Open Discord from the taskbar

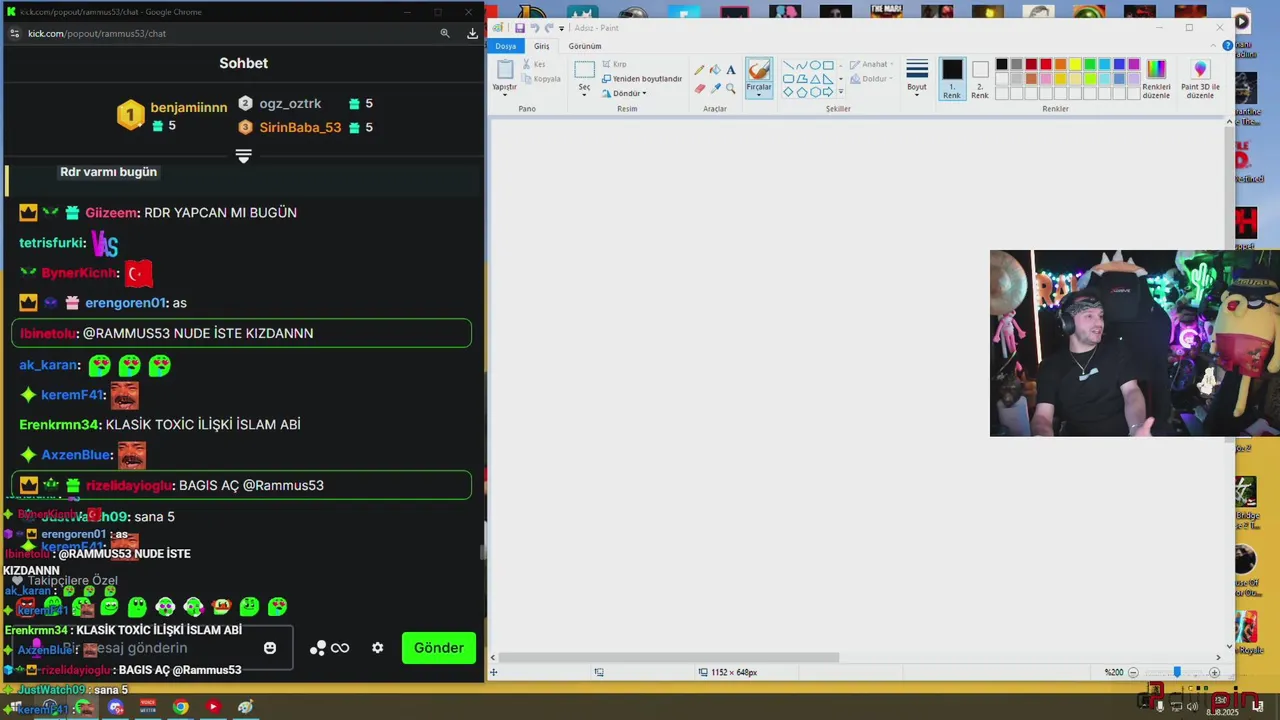(116, 707)
